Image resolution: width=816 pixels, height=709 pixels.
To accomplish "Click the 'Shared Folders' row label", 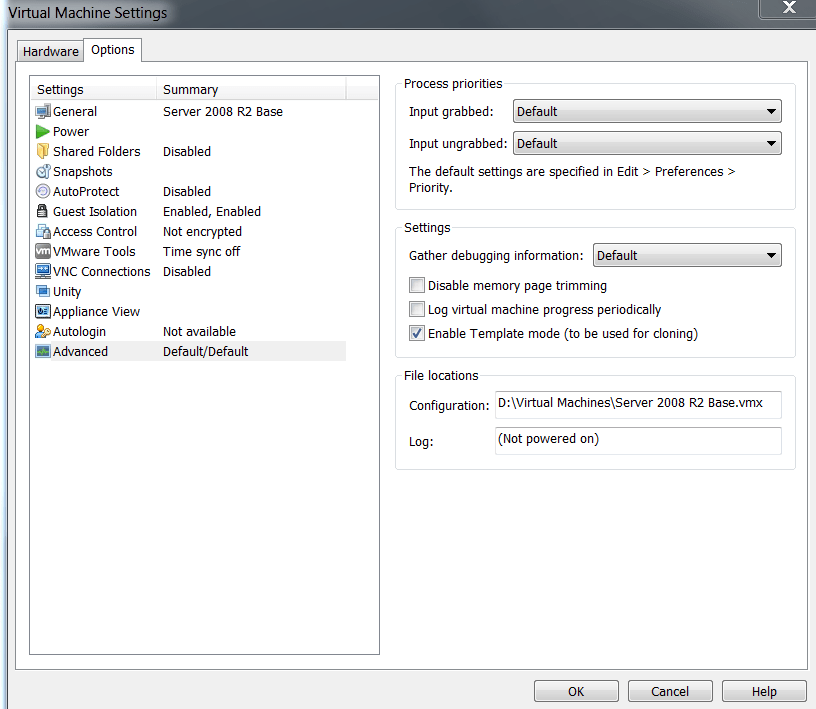I will click(x=96, y=151).
